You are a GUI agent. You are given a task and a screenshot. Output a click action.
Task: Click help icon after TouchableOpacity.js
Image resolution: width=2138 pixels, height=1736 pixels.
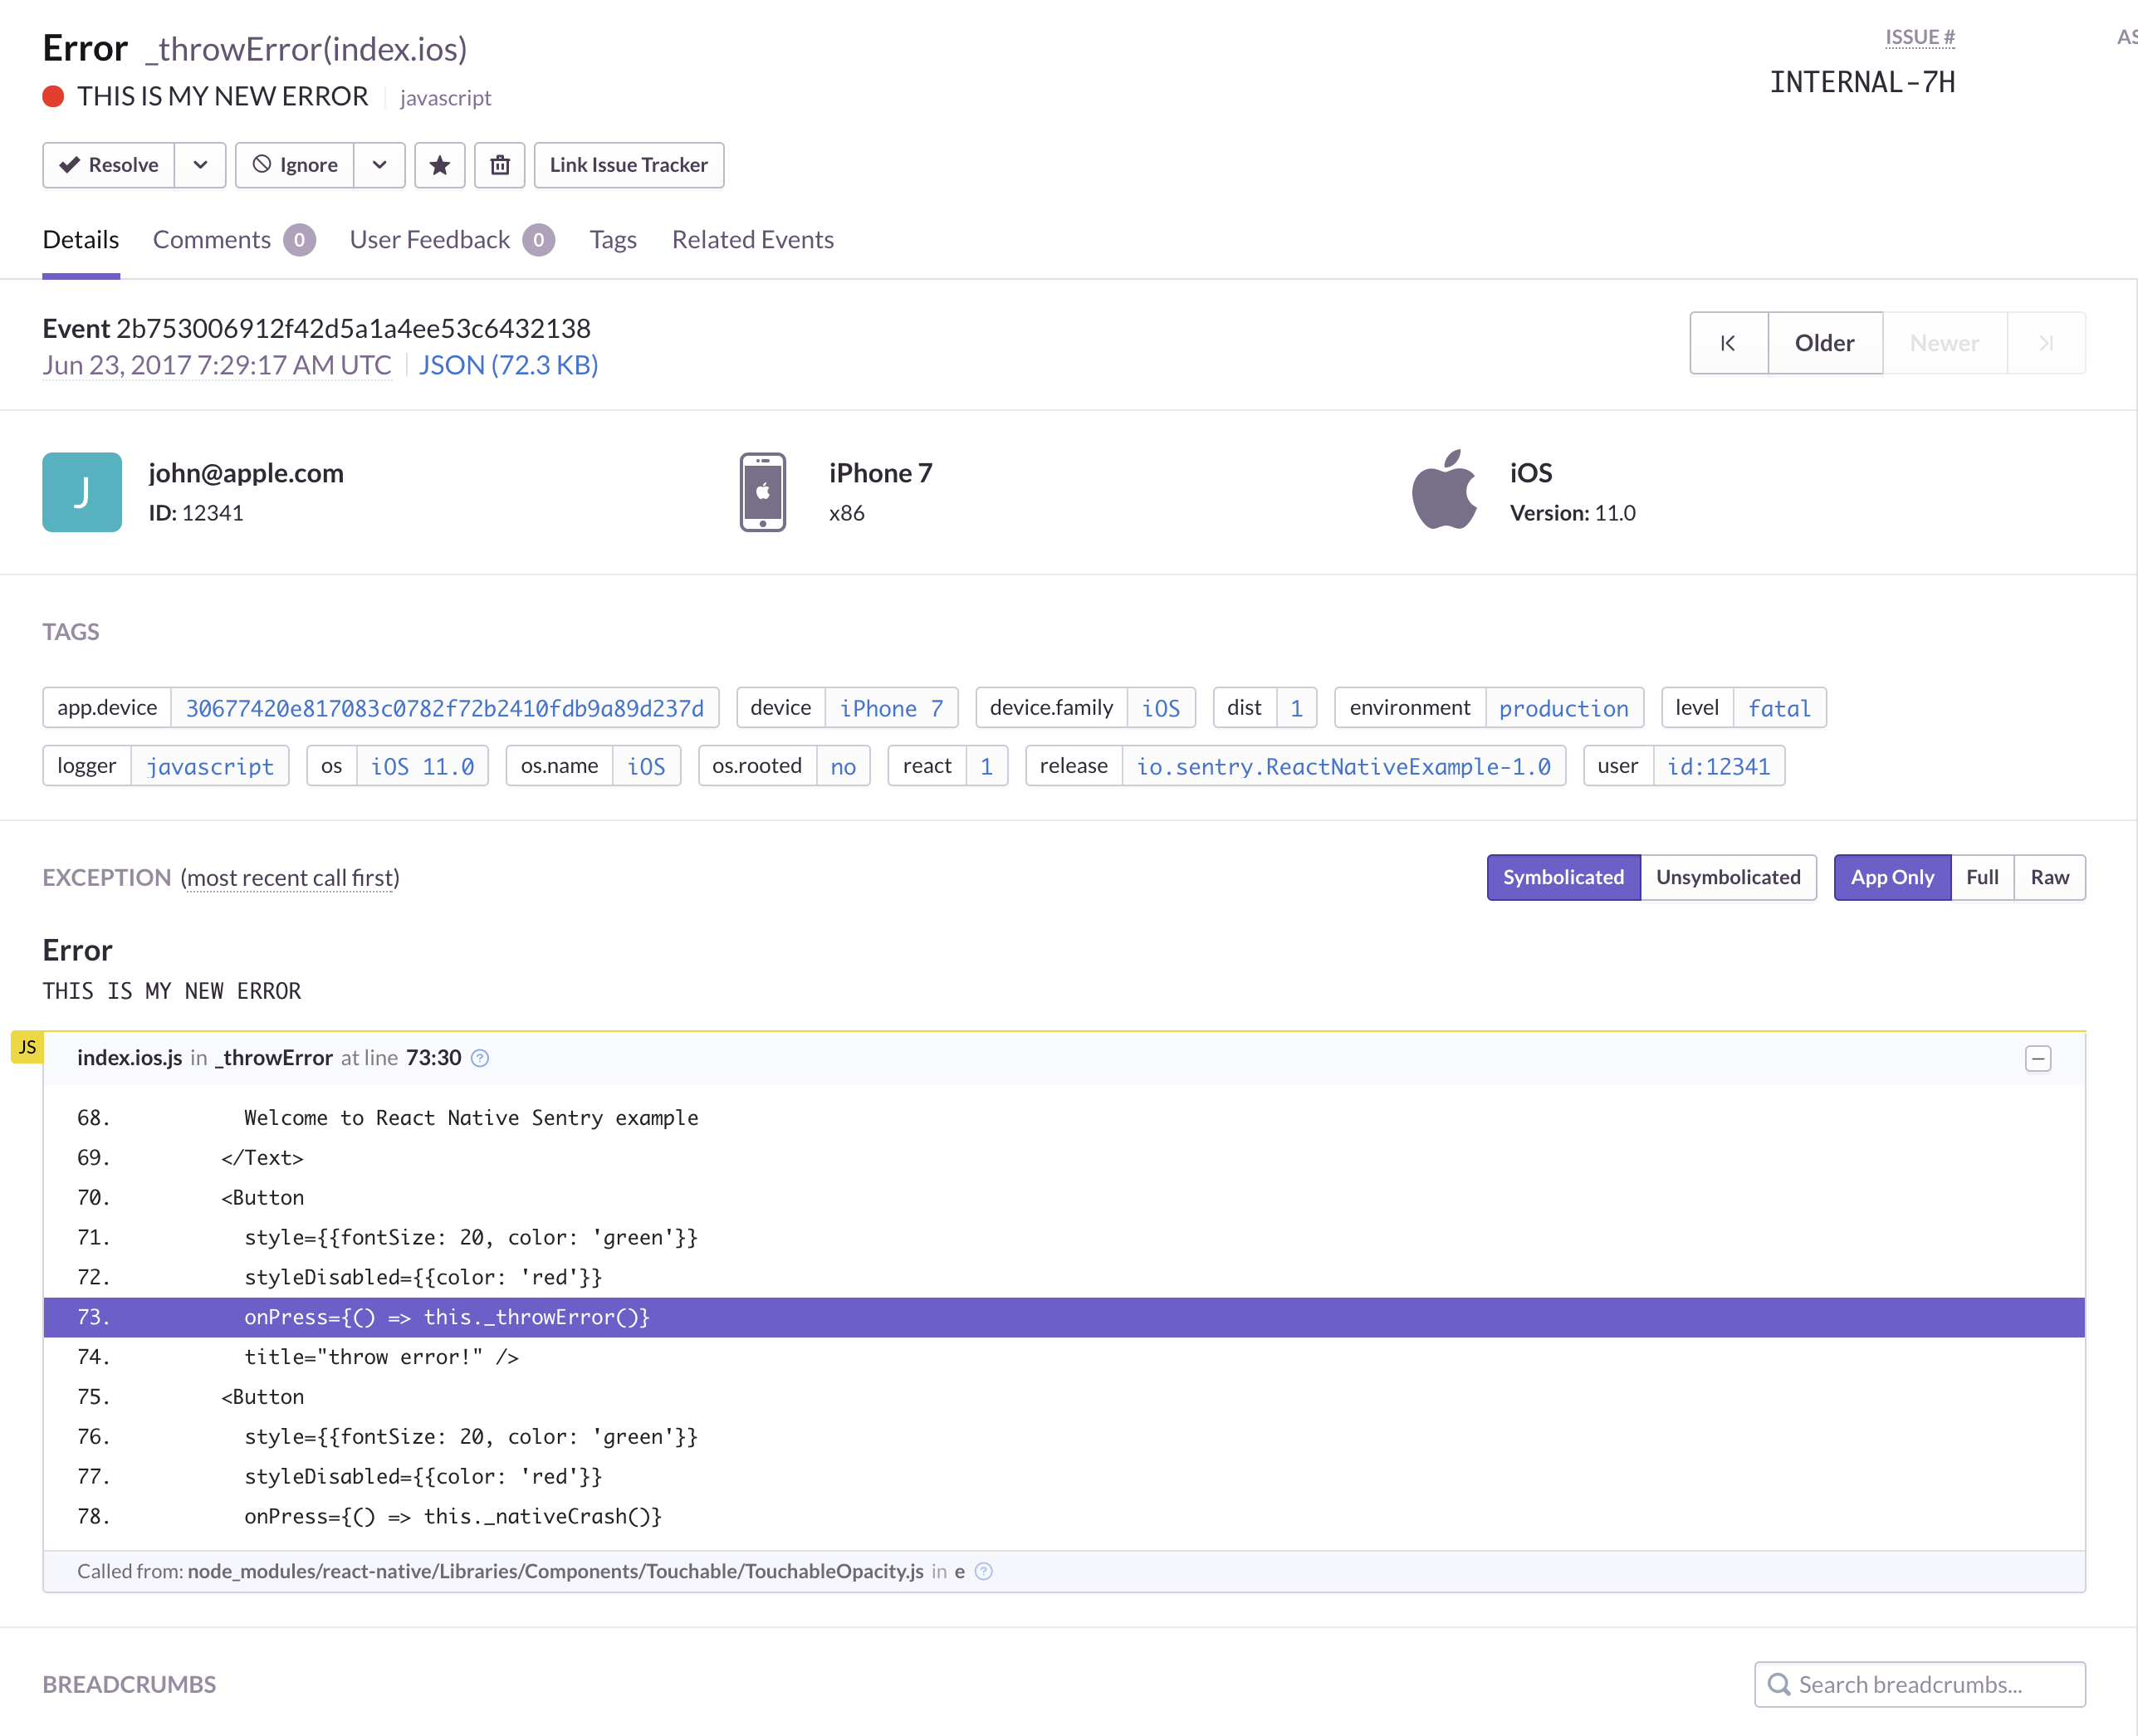(x=984, y=1571)
